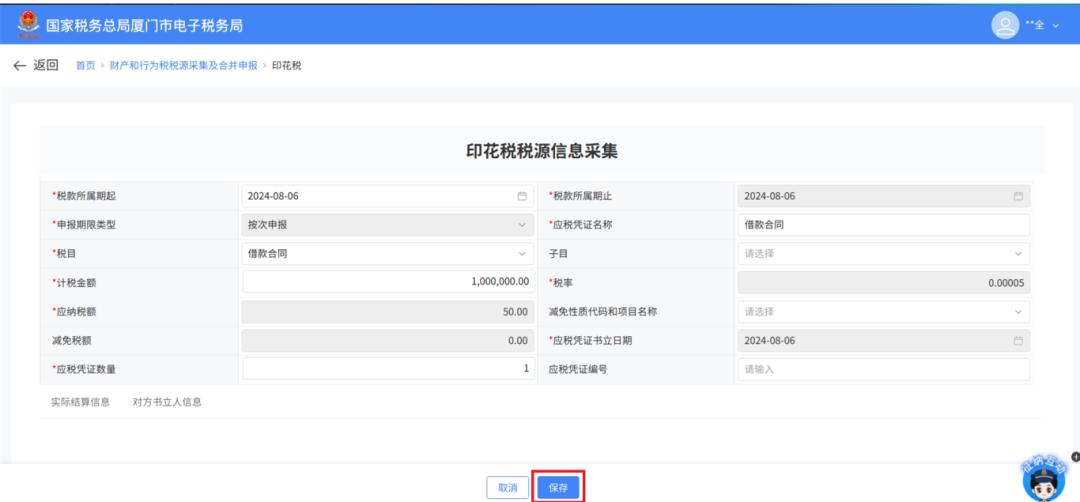Click the 税率 value field

[884, 282]
